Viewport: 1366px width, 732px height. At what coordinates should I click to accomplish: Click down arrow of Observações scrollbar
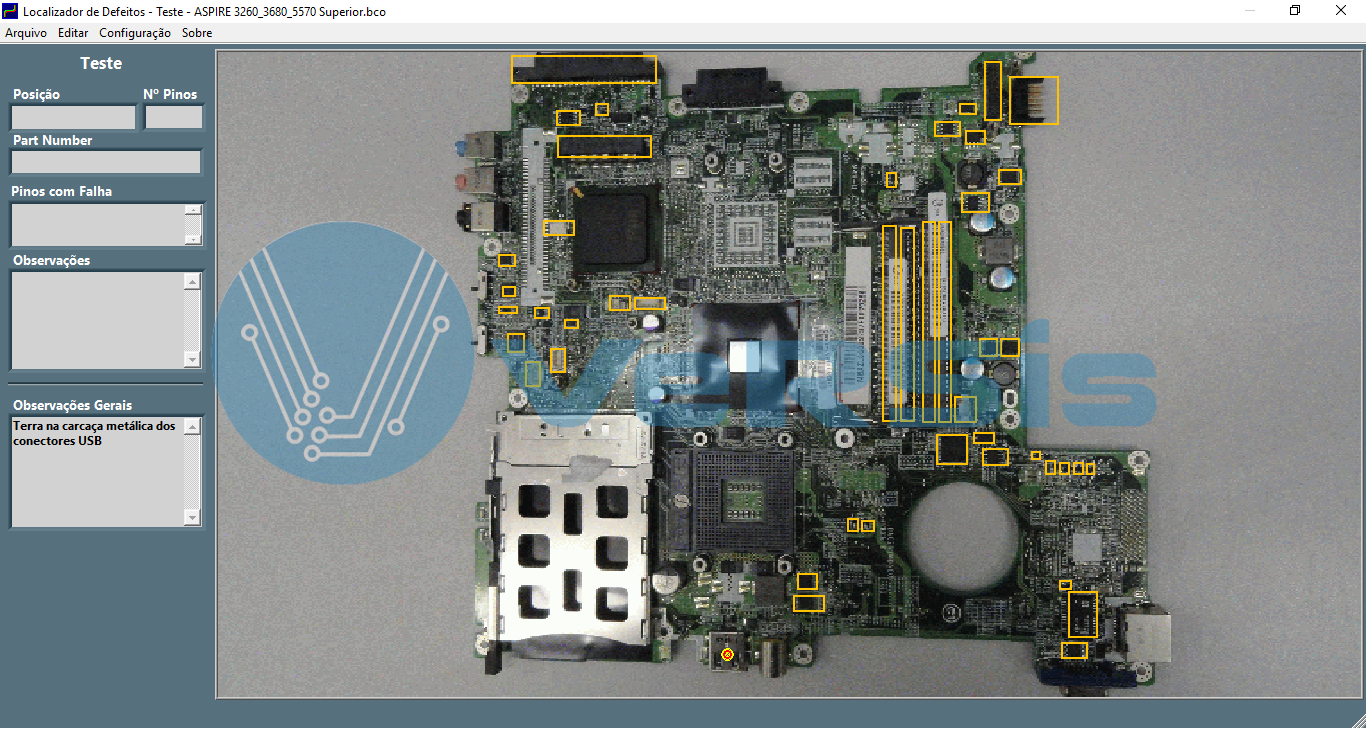point(193,360)
